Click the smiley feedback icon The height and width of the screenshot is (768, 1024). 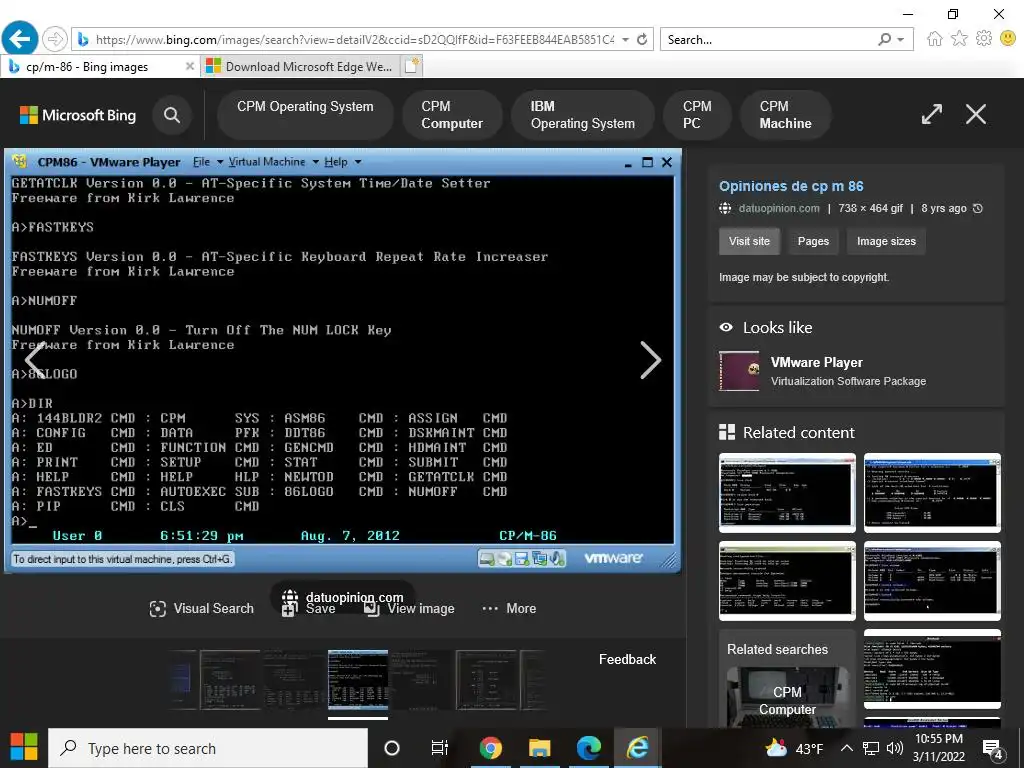[1008, 39]
